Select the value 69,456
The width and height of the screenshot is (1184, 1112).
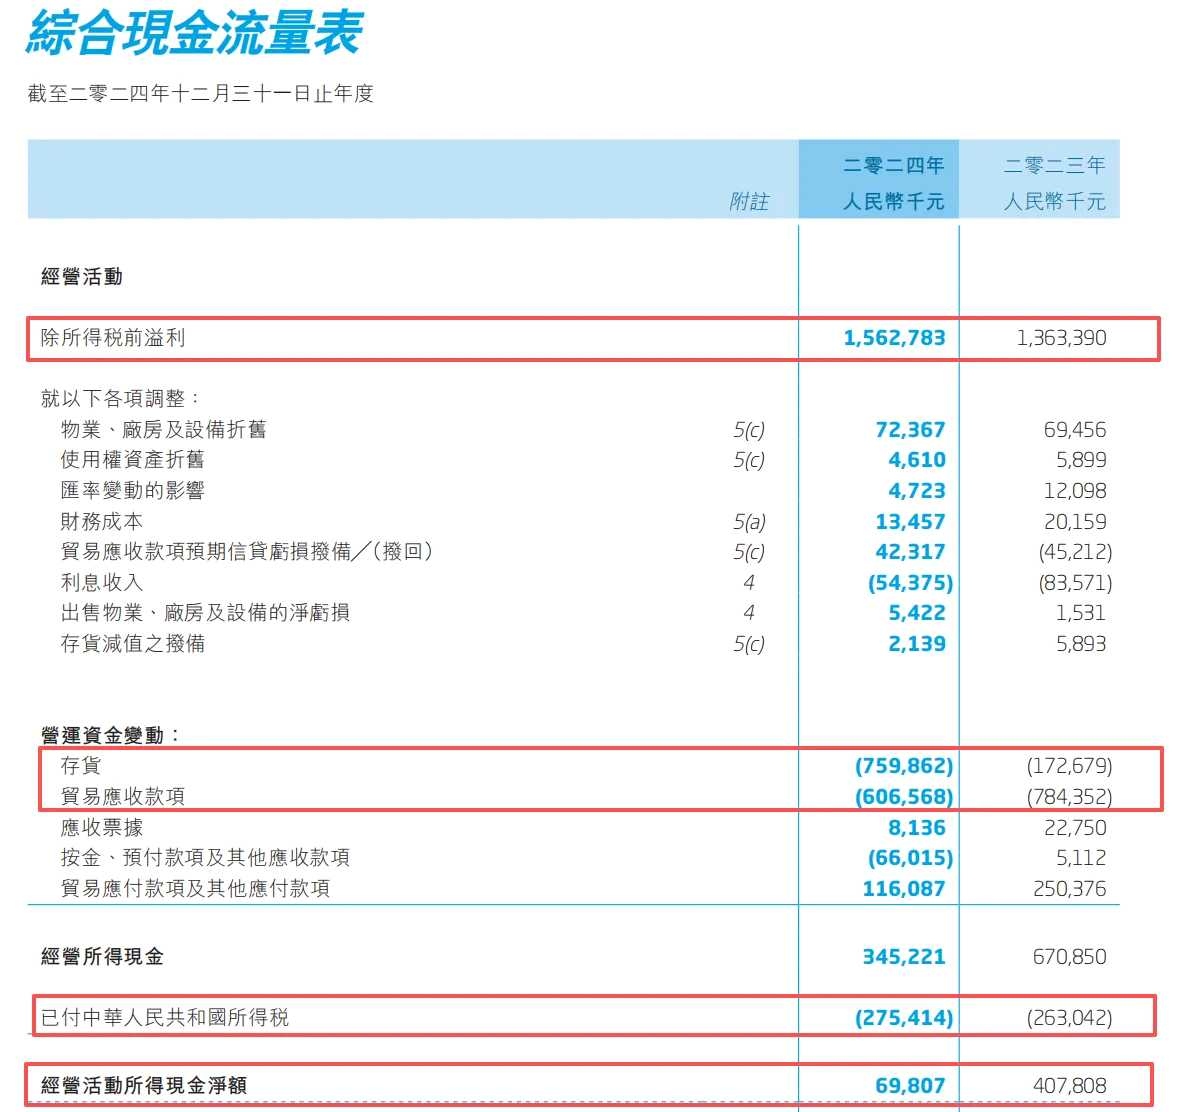(1075, 430)
